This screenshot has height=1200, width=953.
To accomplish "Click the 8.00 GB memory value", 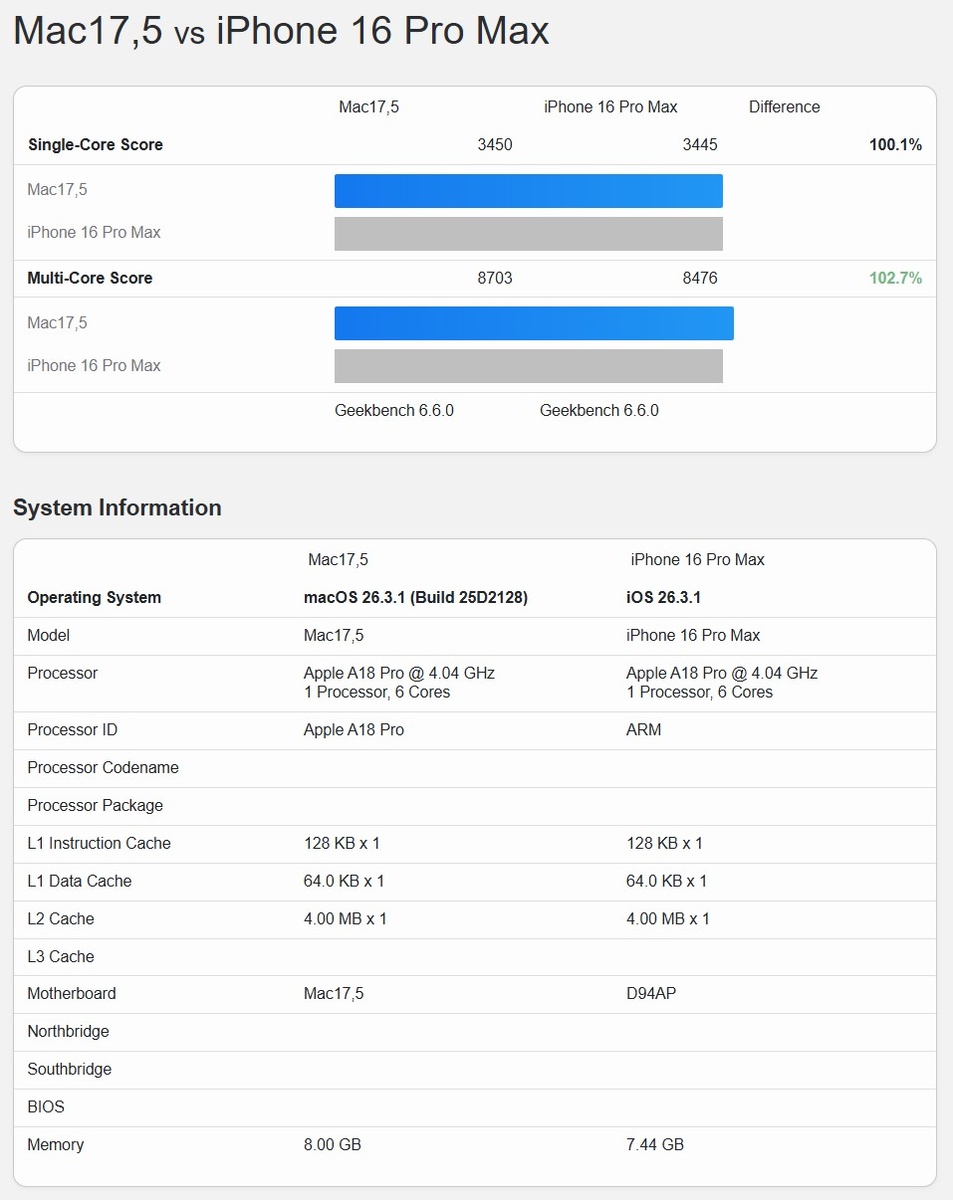I will point(332,1144).
